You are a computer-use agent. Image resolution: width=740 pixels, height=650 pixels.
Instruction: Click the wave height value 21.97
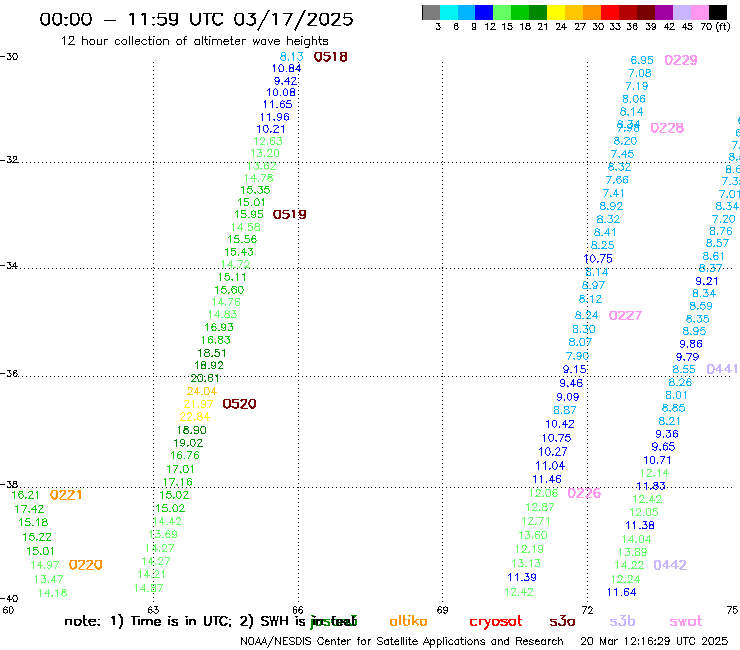(x=199, y=405)
